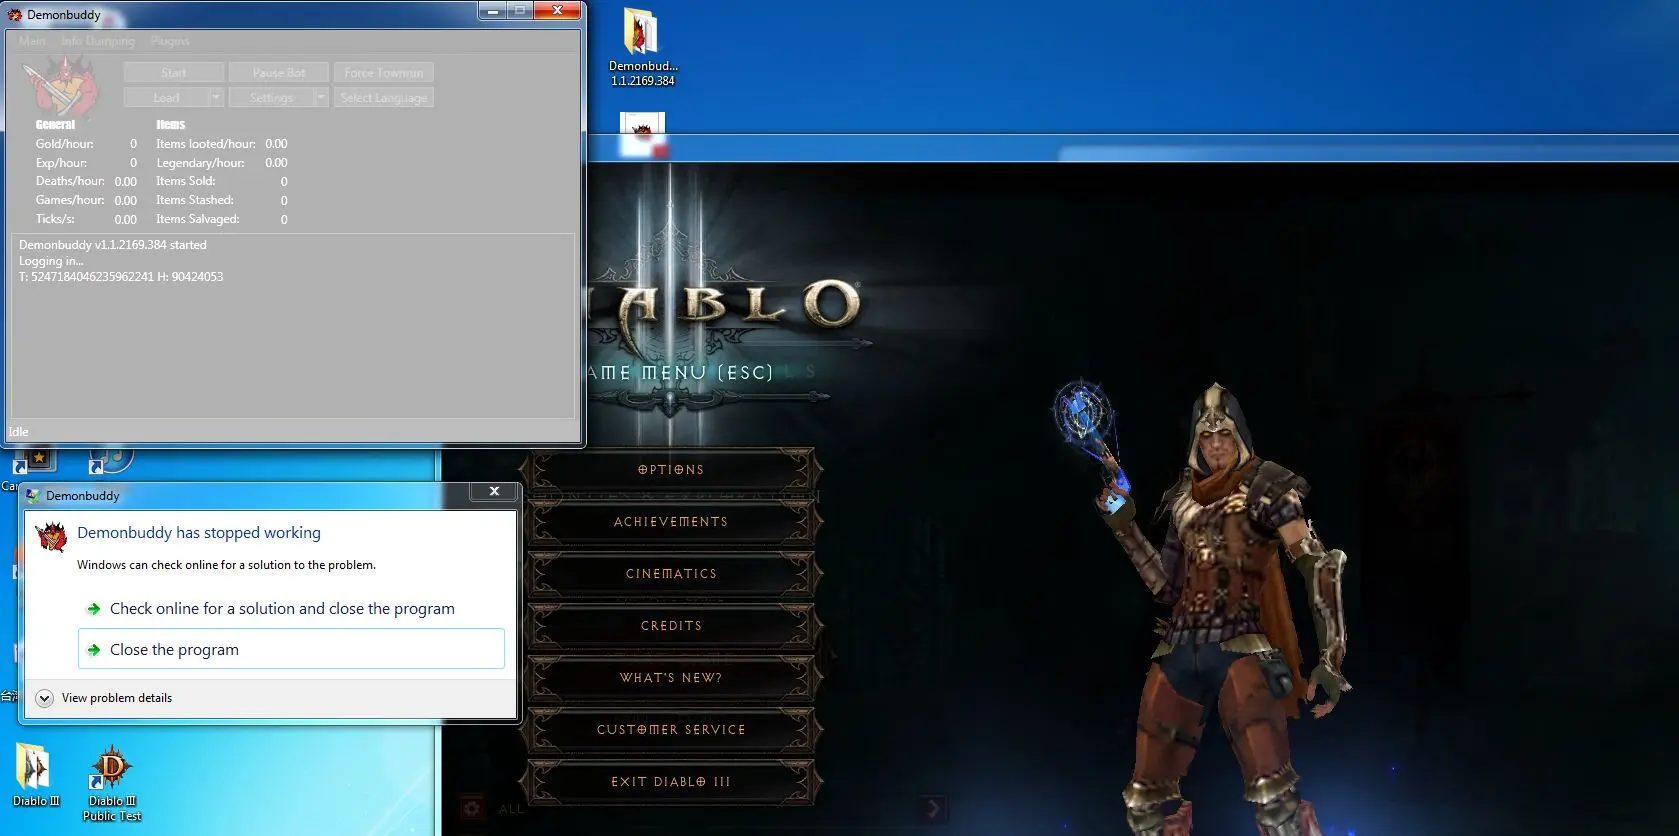Open CREDITS in the Diablo game menu
This screenshot has width=1679, height=836.
pyautogui.click(x=671, y=625)
